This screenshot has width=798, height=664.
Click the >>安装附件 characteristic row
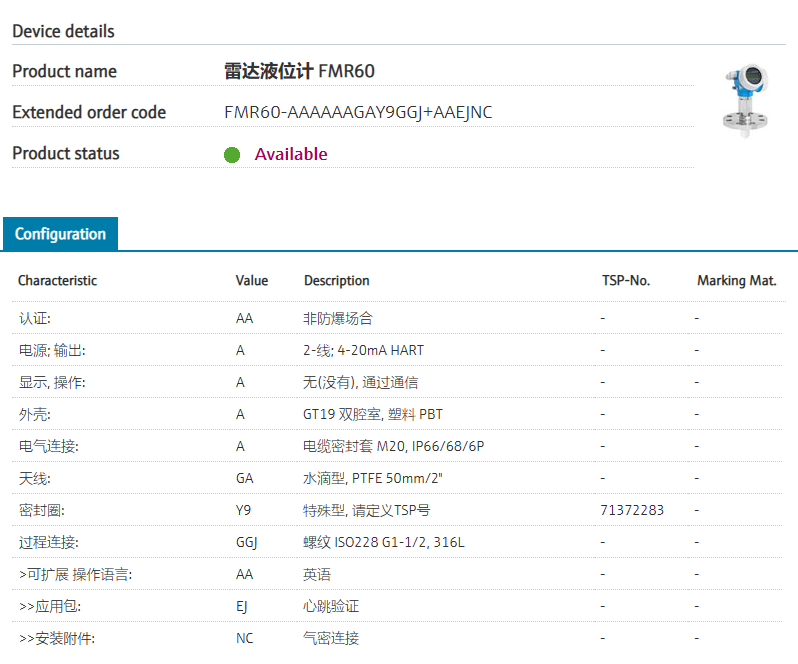tap(57, 638)
